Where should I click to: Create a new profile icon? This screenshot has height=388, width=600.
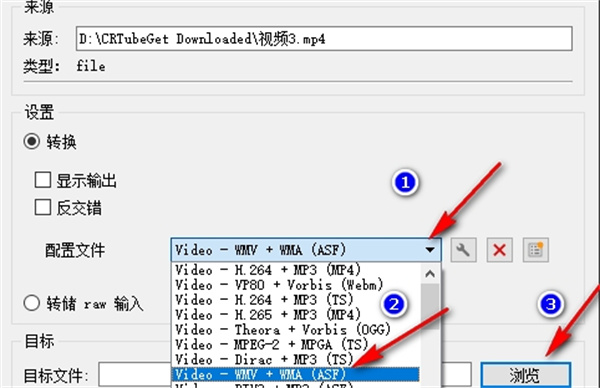(536, 250)
